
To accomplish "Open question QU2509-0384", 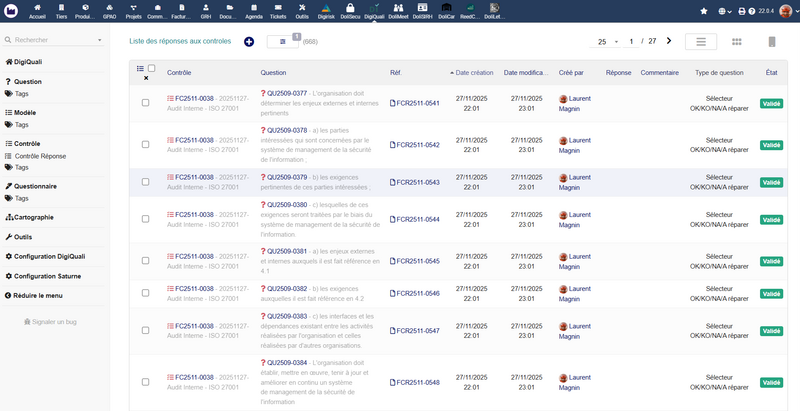I will 284,363.
